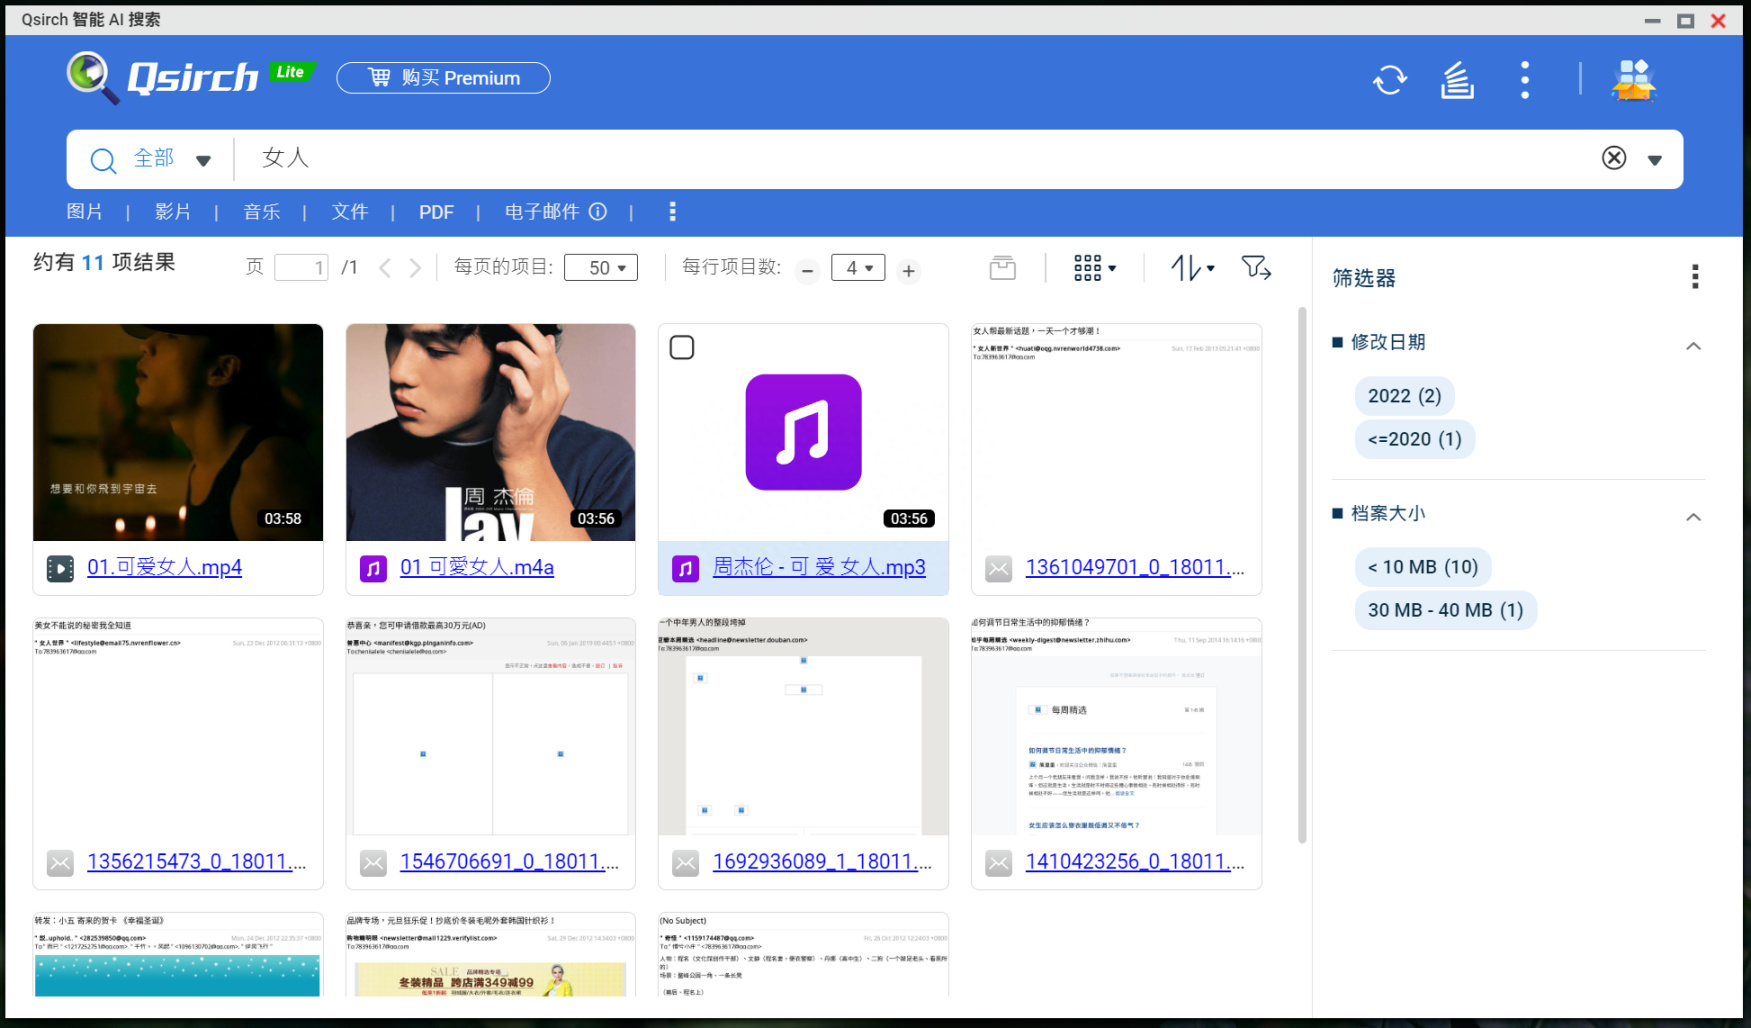Click music icon beside 01 可爱女人.m4a
Viewport: 1751px width, 1028px height.
coord(373,569)
